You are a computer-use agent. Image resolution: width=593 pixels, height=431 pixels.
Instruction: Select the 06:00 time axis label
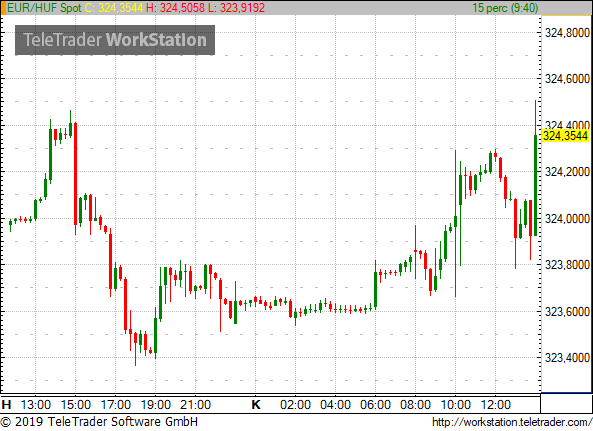[375, 405]
